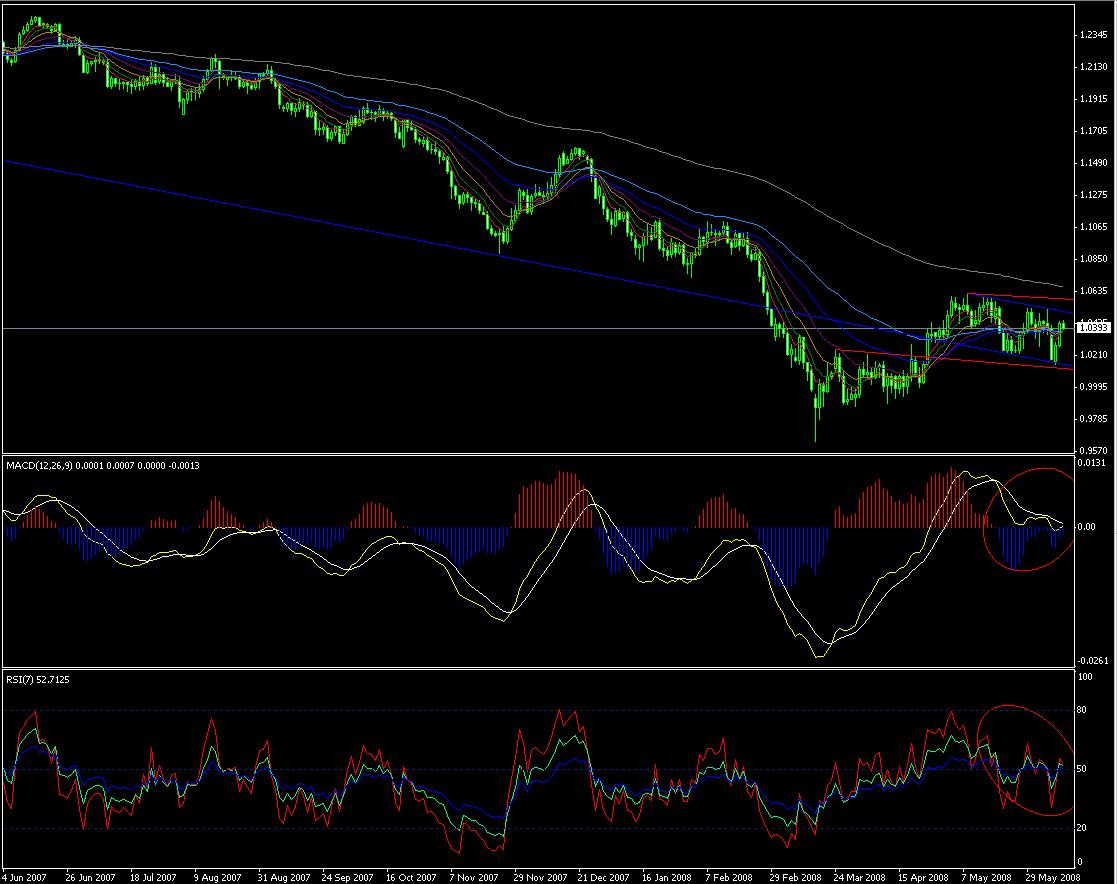Click the MACD 0.0131 scale label

1092,462
